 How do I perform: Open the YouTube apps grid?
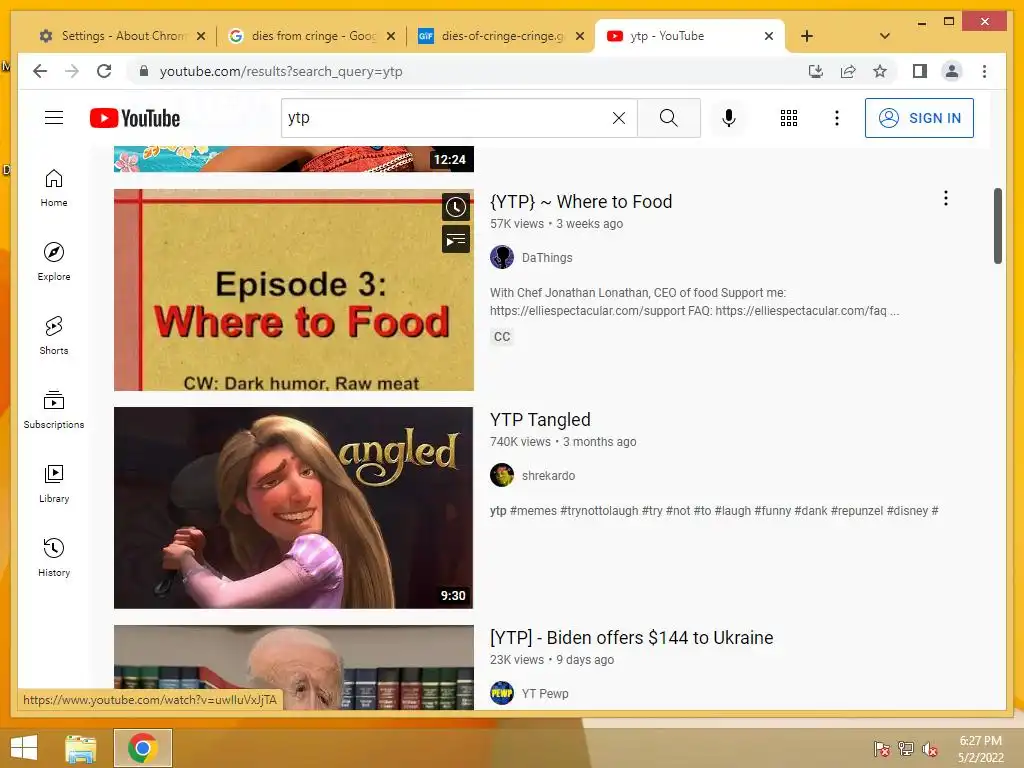[789, 118]
